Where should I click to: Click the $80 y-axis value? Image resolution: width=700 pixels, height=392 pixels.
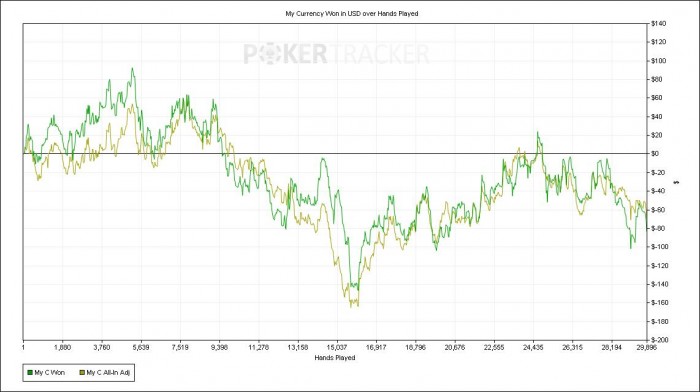pyautogui.click(x=657, y=79)
